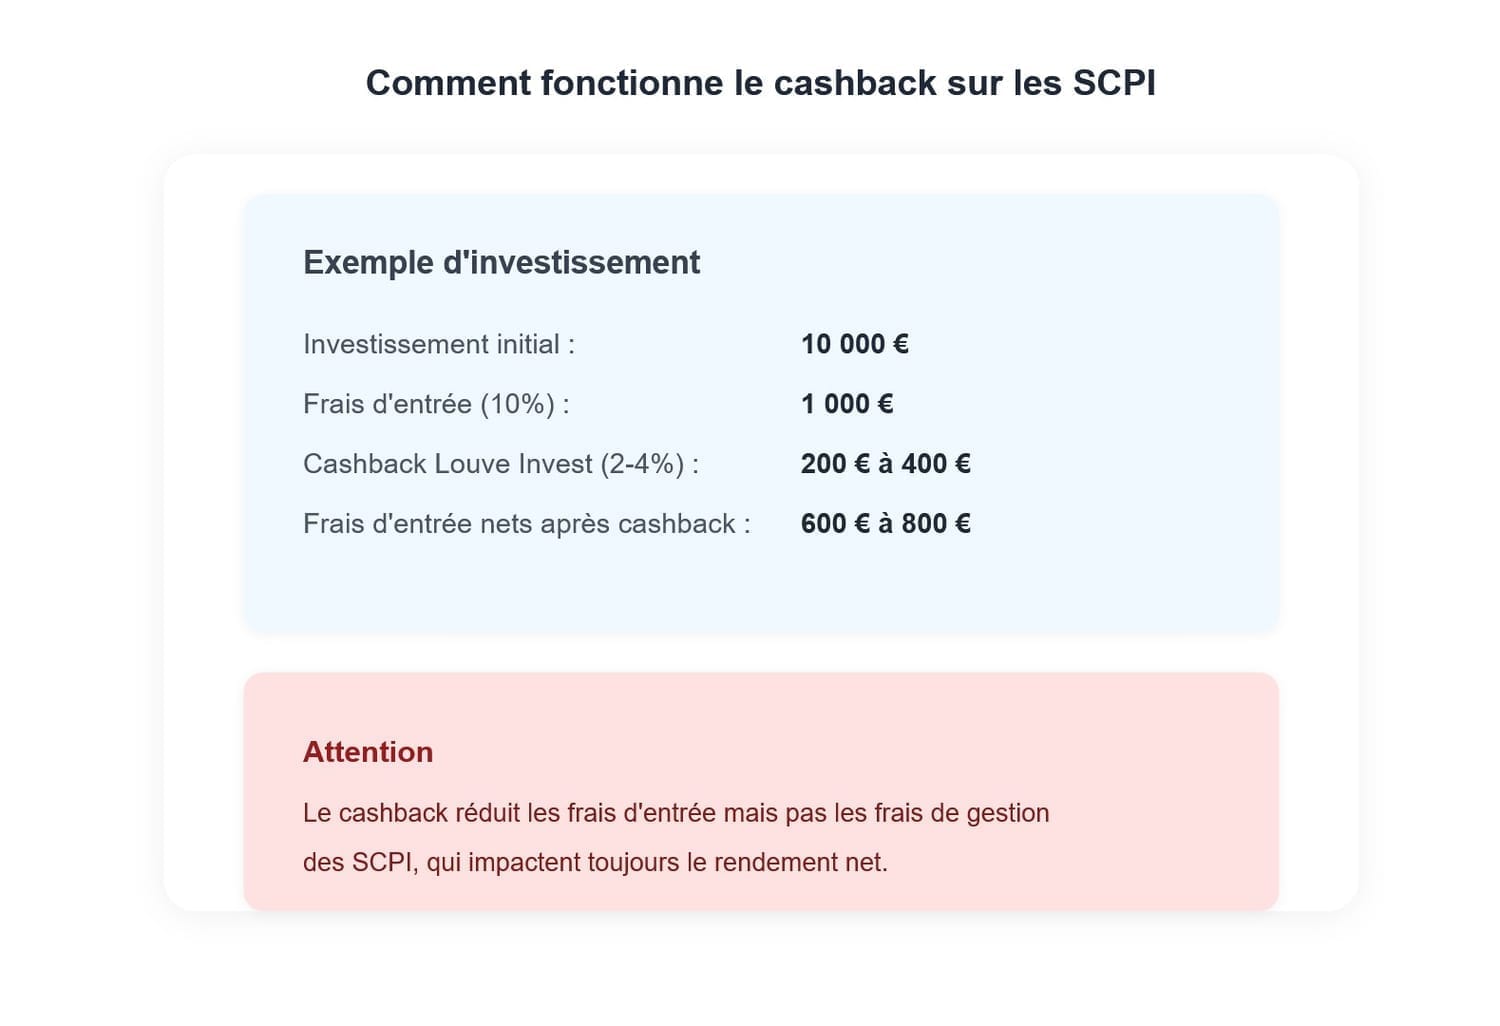Image resolution: width=1500 pixels, height=1026 pixels.
Task: Click the "Investissement initial :" label
Action: [438, 344]
